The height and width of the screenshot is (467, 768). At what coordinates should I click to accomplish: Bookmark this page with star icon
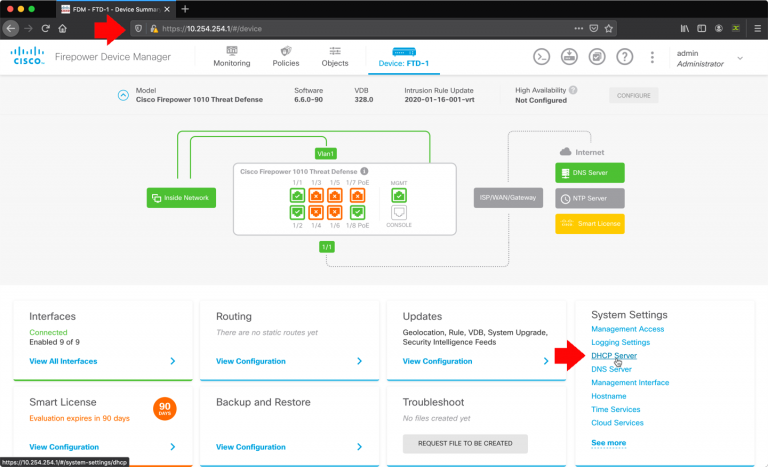pyautogui.click(x=609, y=28)
